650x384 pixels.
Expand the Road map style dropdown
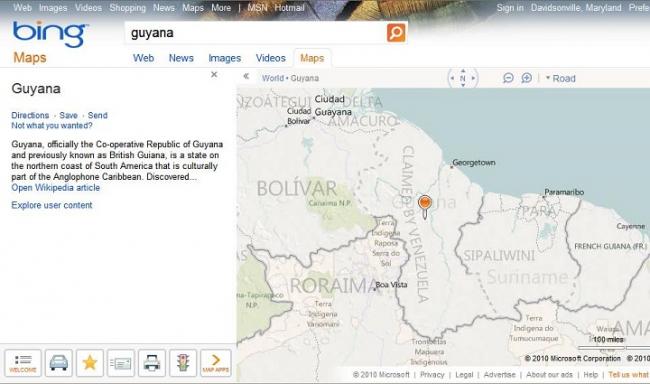(x=560, y=78)
